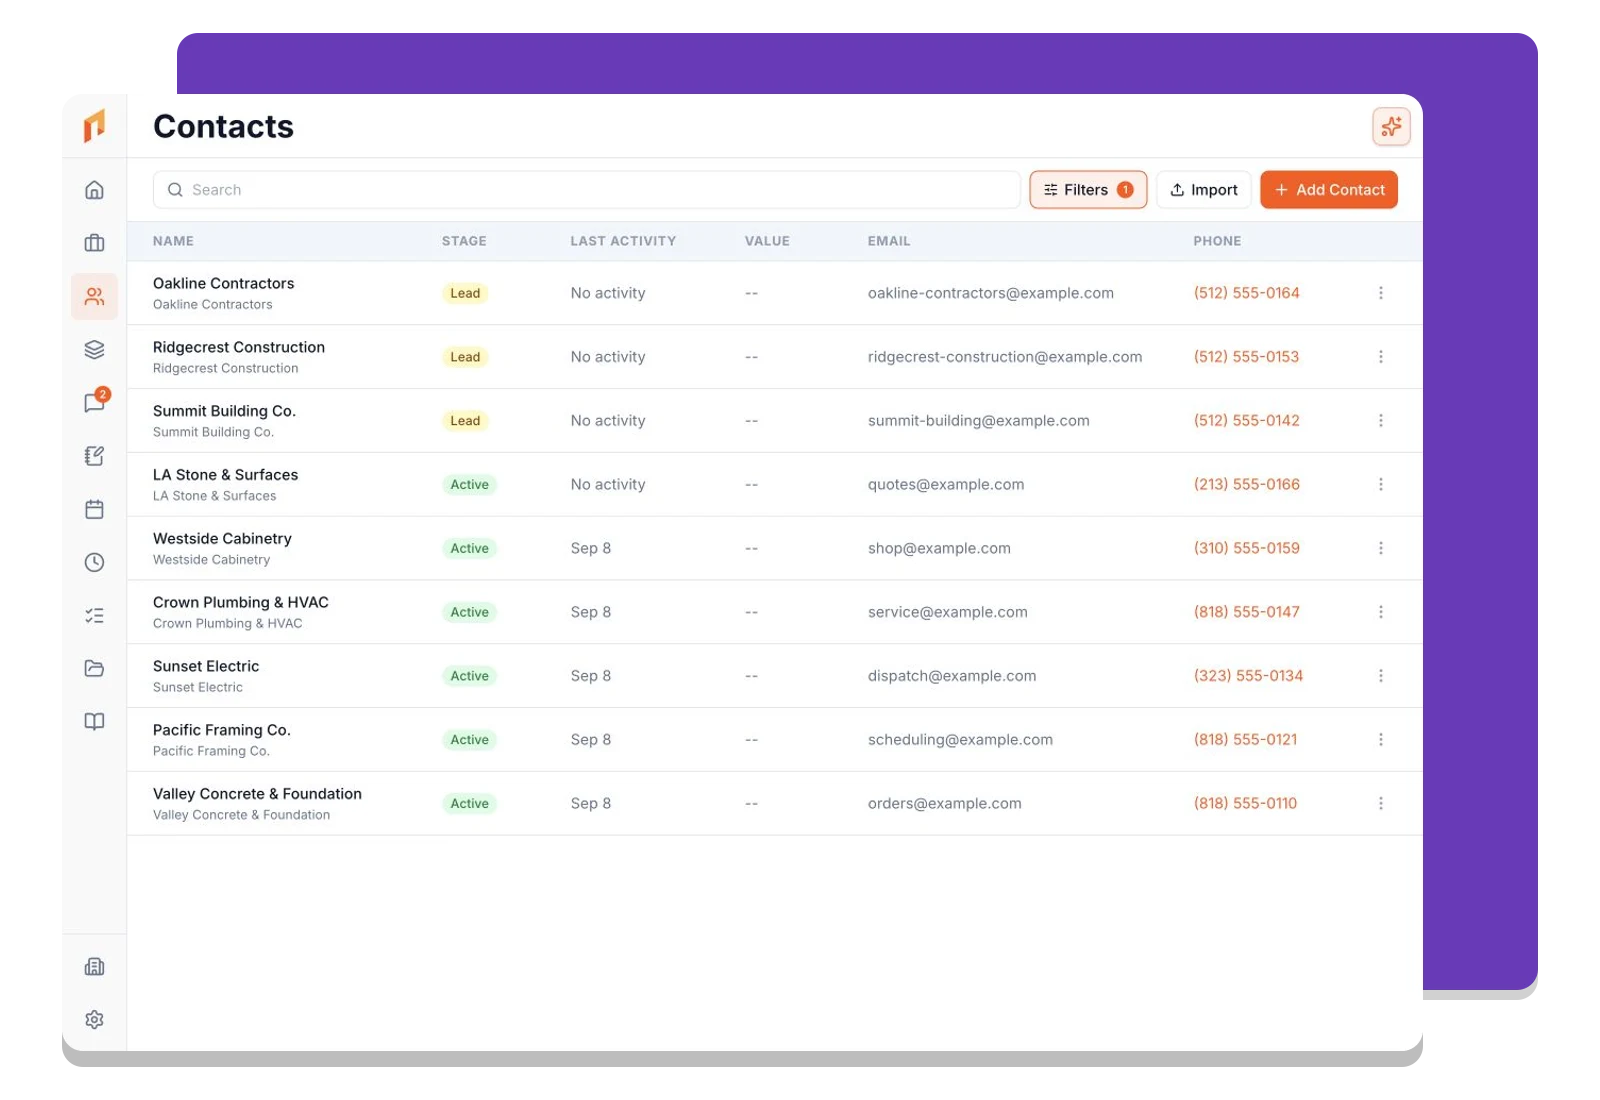Open row menu for Westside Cabinetry
Image resolution: width=1600 pixels, height=1100 pixels.
(x=1381, y=548)
